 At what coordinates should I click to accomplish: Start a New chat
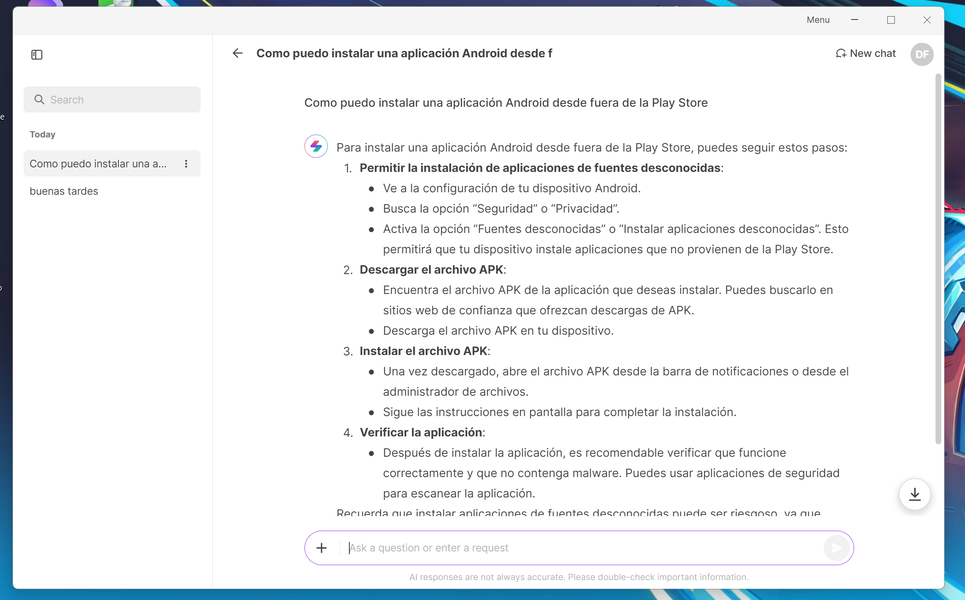(x=865, y=54)
